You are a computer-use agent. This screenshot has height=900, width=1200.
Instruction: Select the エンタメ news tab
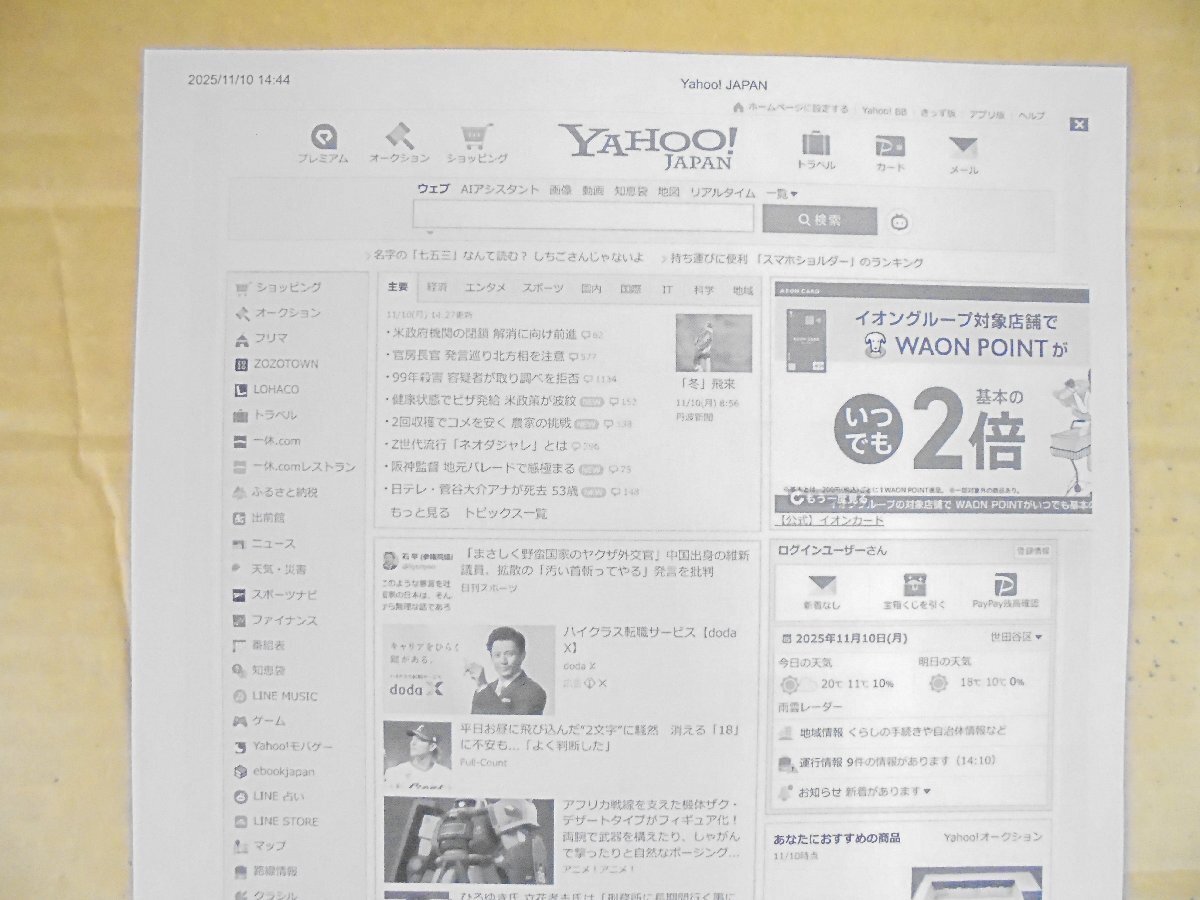[x=484, y=288]
